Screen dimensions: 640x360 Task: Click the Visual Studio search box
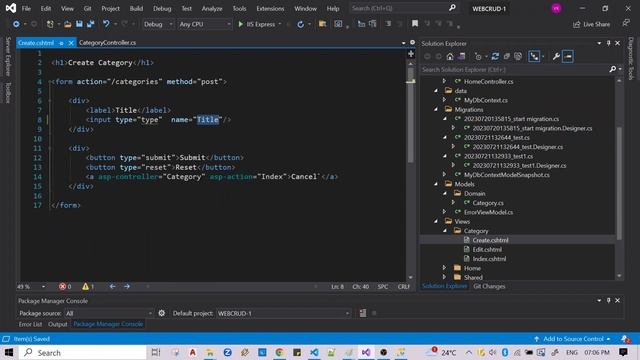tap(403, 8)
